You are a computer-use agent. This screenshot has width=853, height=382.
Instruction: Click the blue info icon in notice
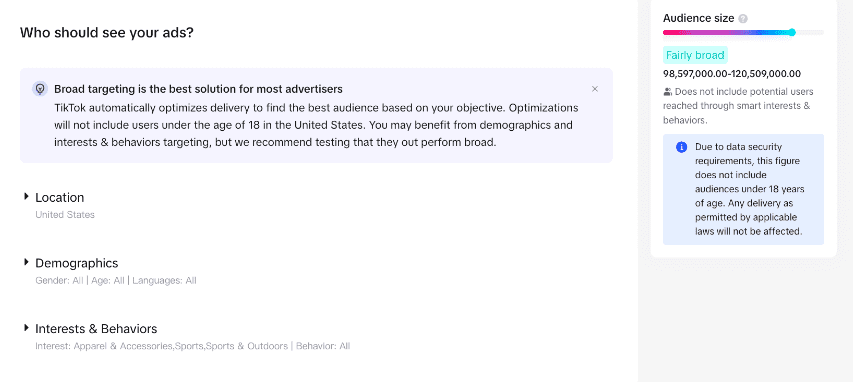(681, 147)
